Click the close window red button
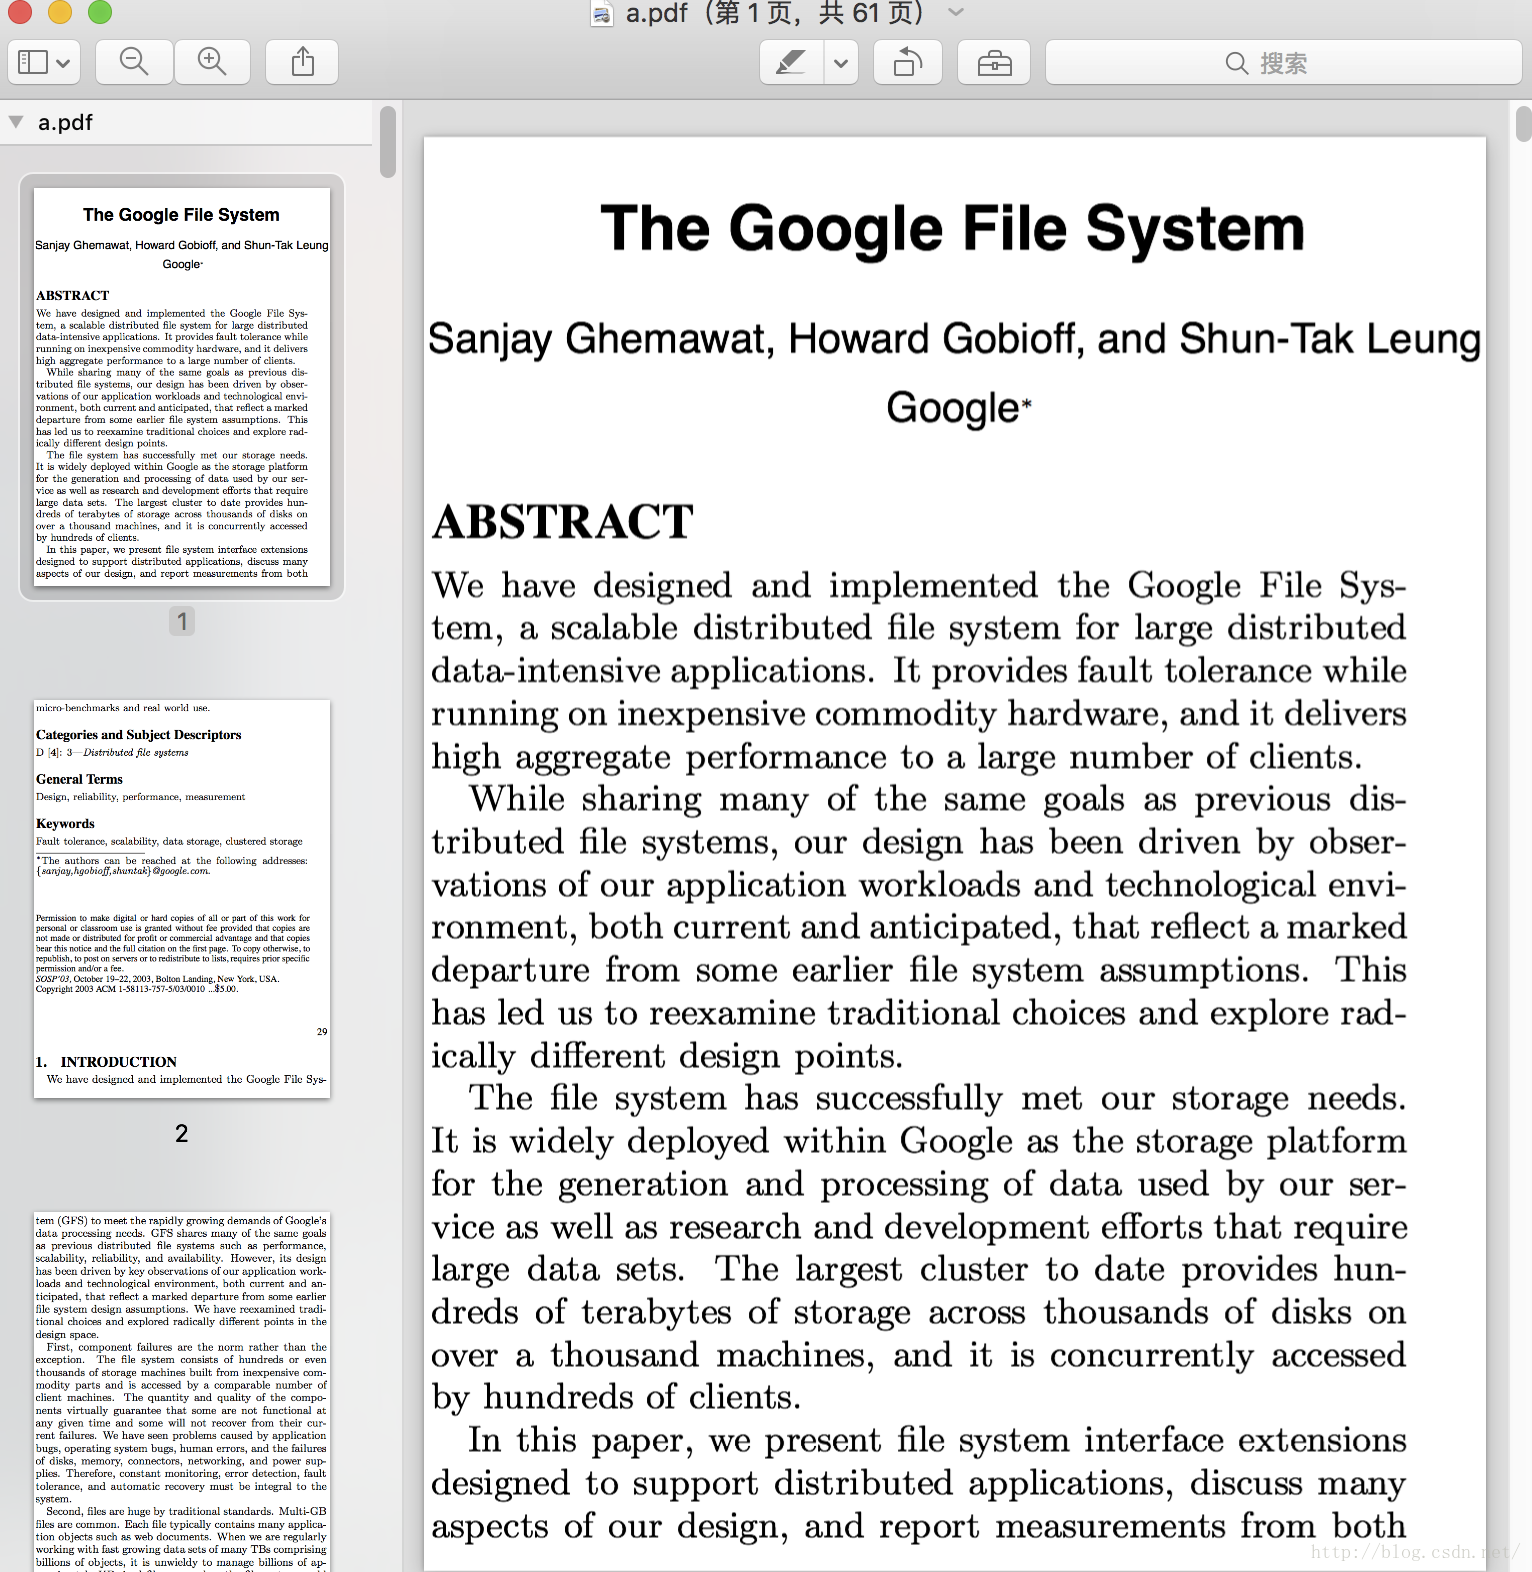 point(20,12)
